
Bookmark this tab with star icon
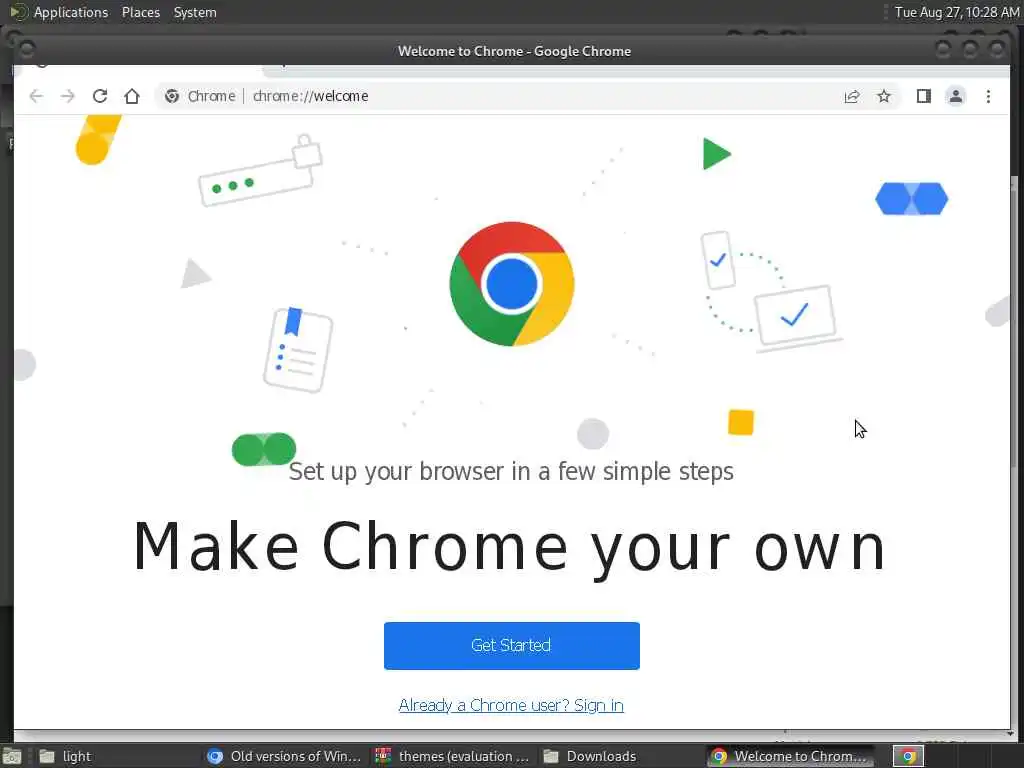[884, 96]
